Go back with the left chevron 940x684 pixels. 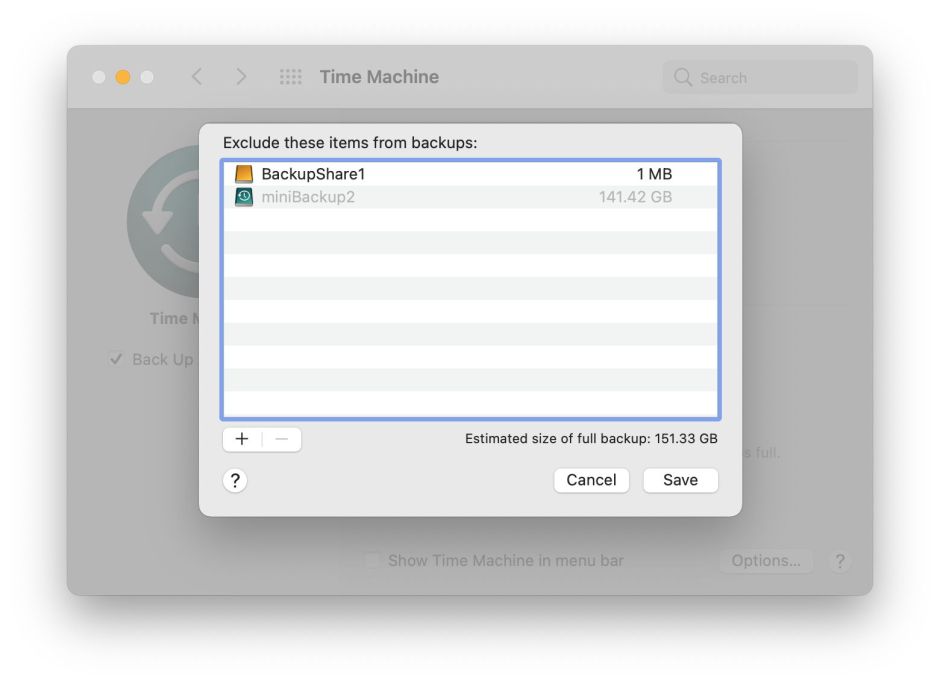pos(197,77)
